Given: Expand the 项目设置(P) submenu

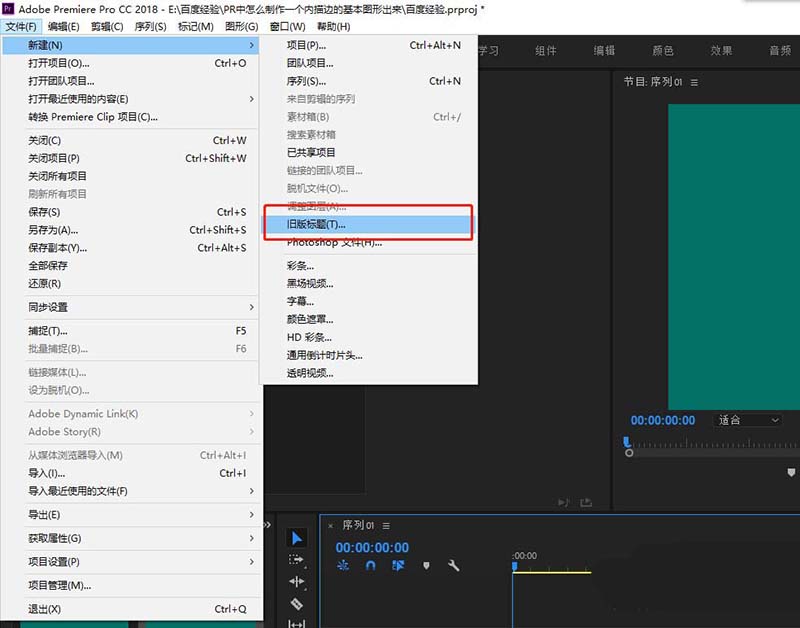Looking at the screenshot, I should tap(252, 562).
